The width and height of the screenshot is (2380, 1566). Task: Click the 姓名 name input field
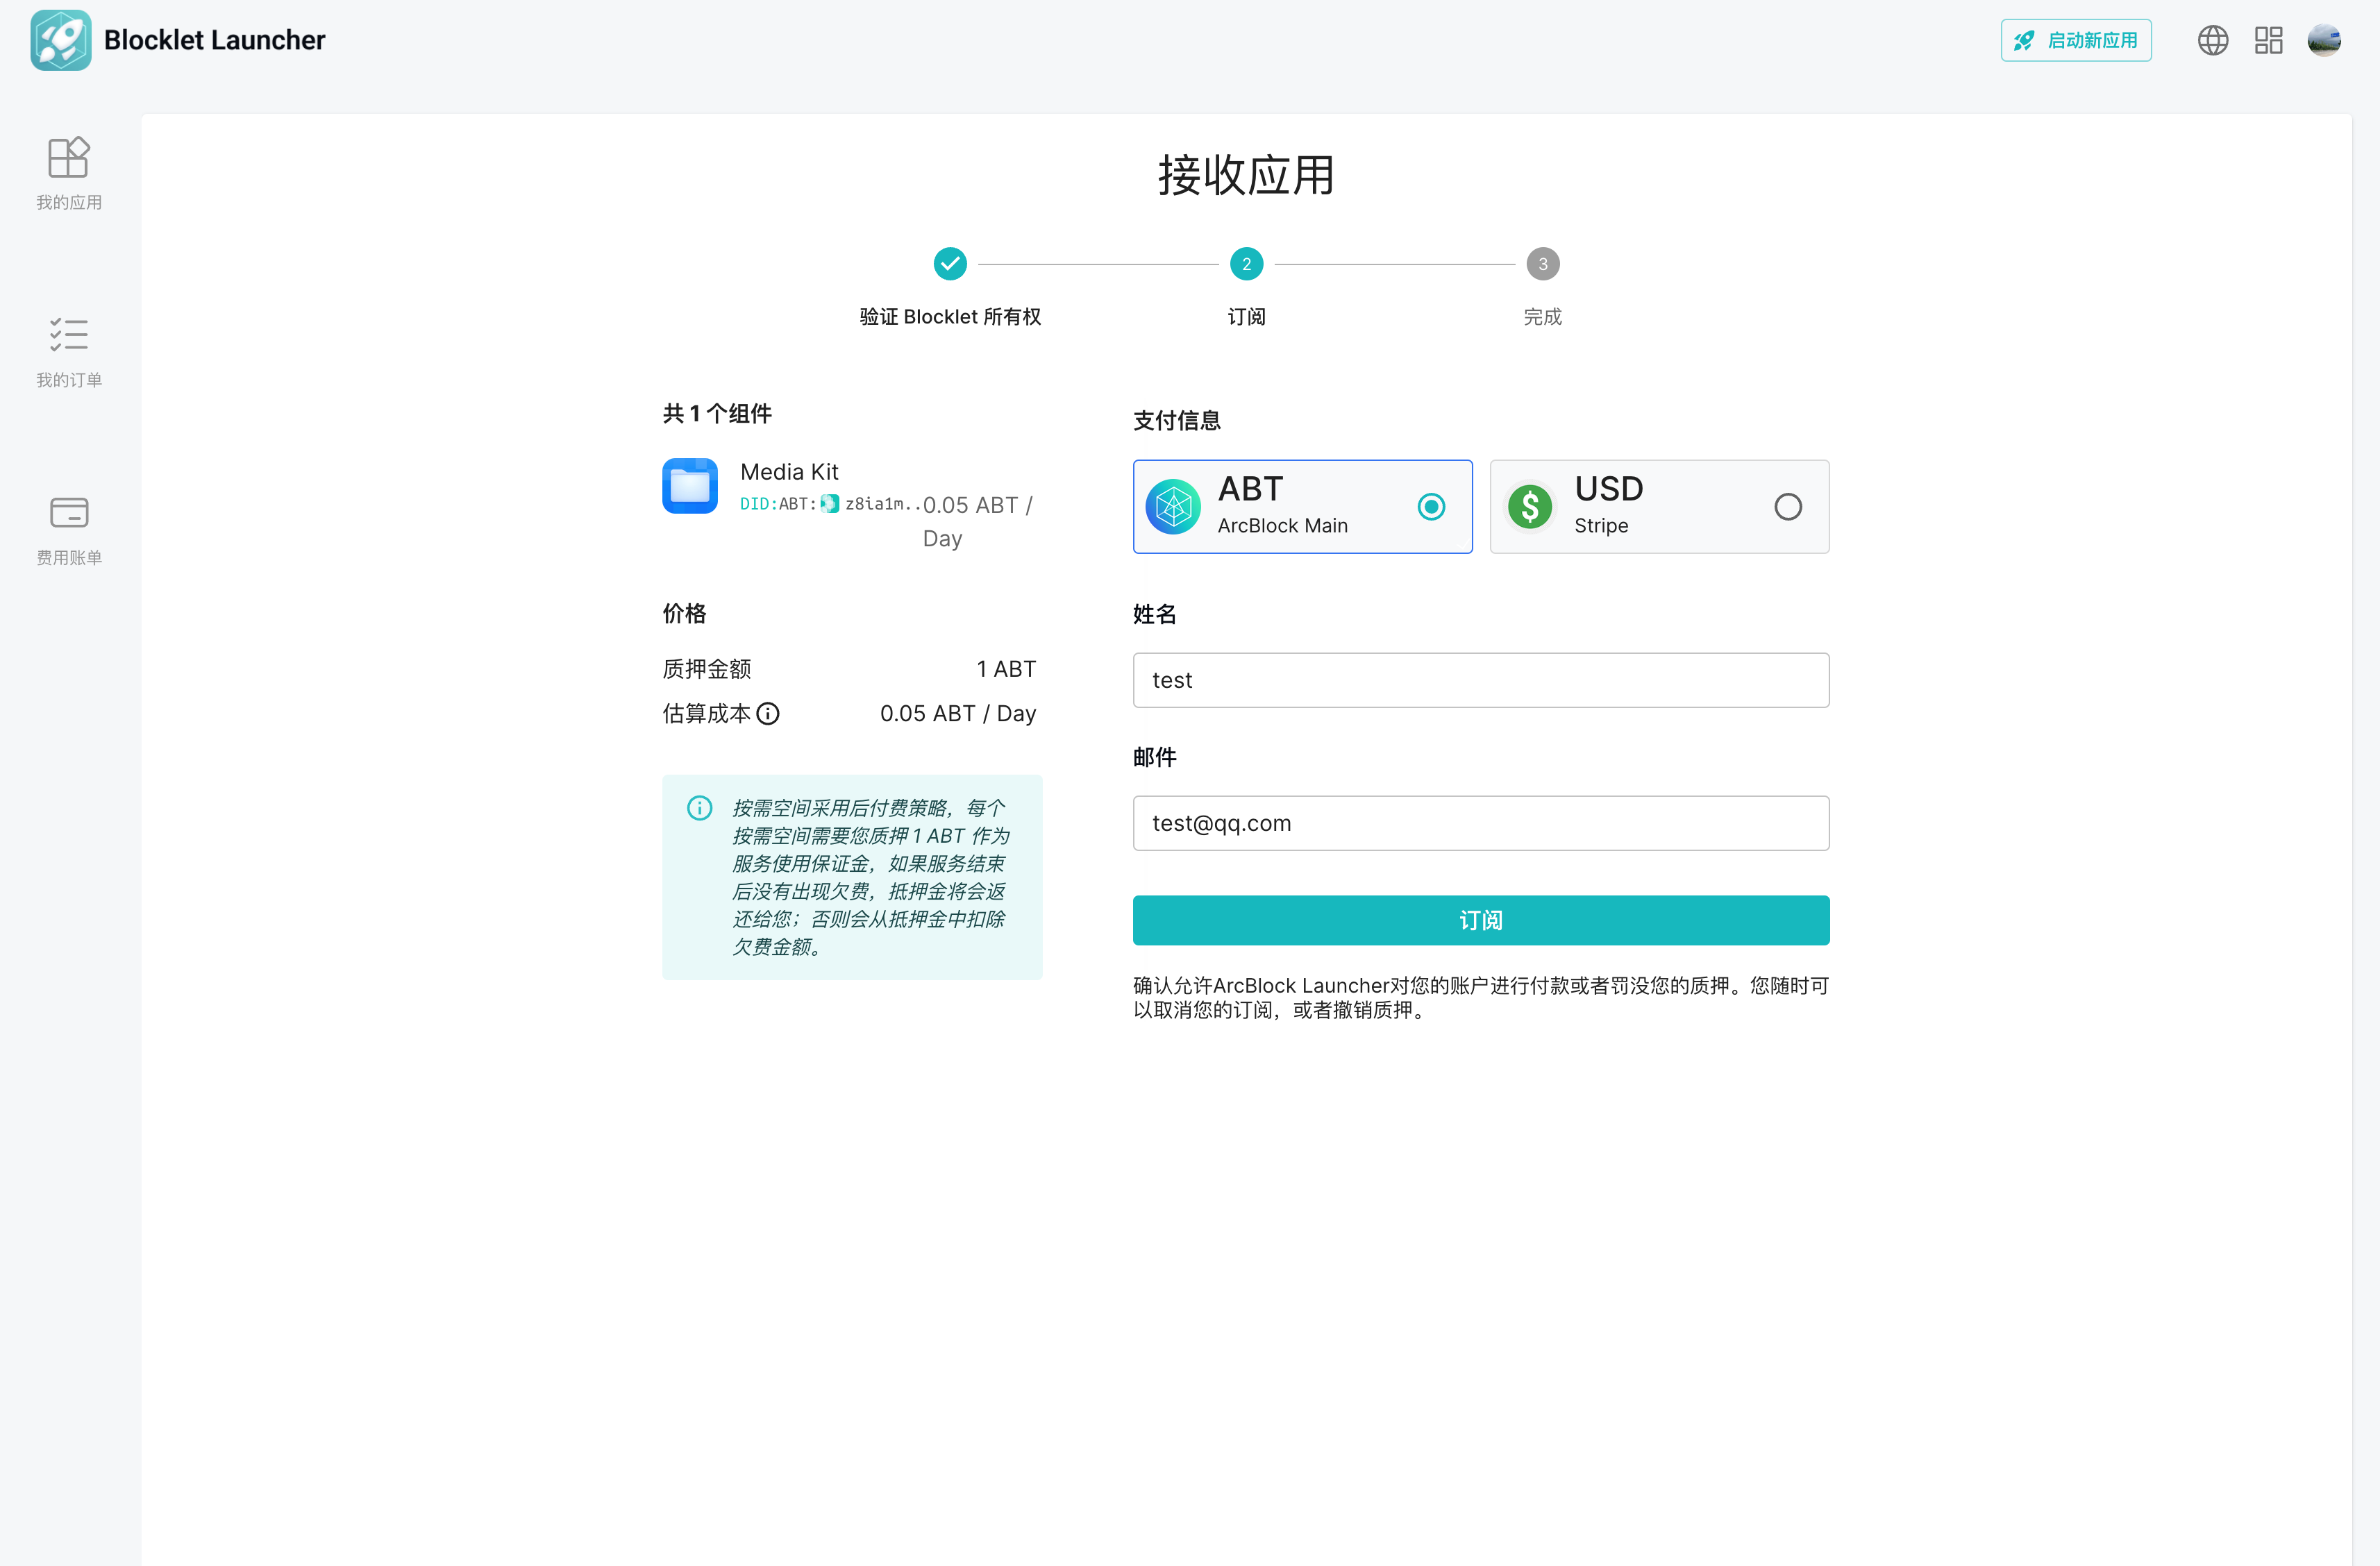(x=1480, y=680)
